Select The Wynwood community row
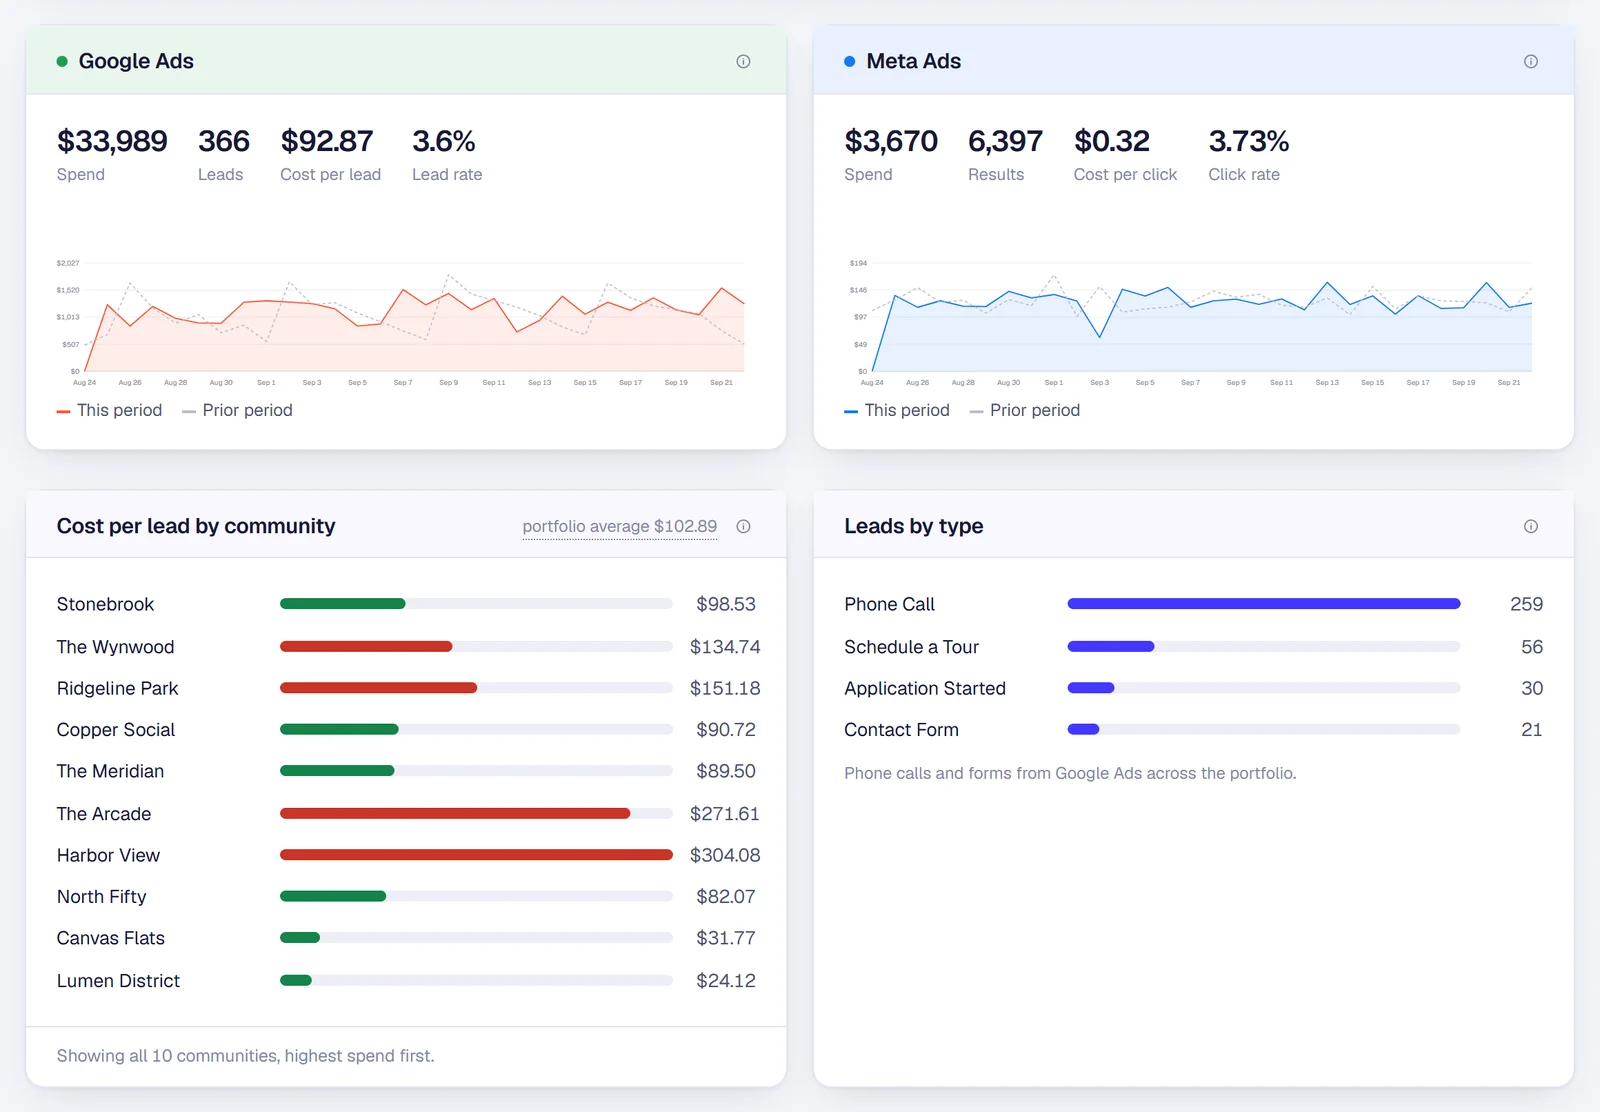Viewport: 1600px width, 1112px height. click(408, 647)
